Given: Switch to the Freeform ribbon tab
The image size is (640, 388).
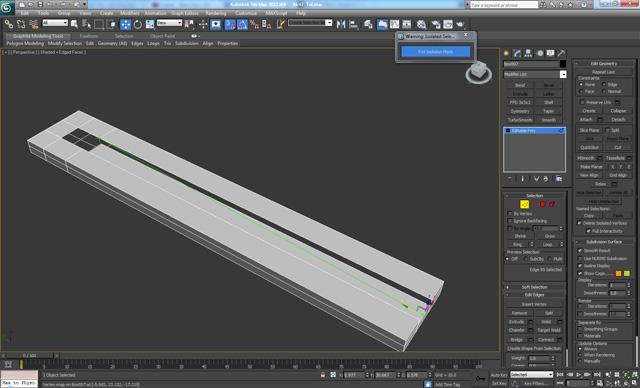Looking at the screenshot, I should point(89,36).
